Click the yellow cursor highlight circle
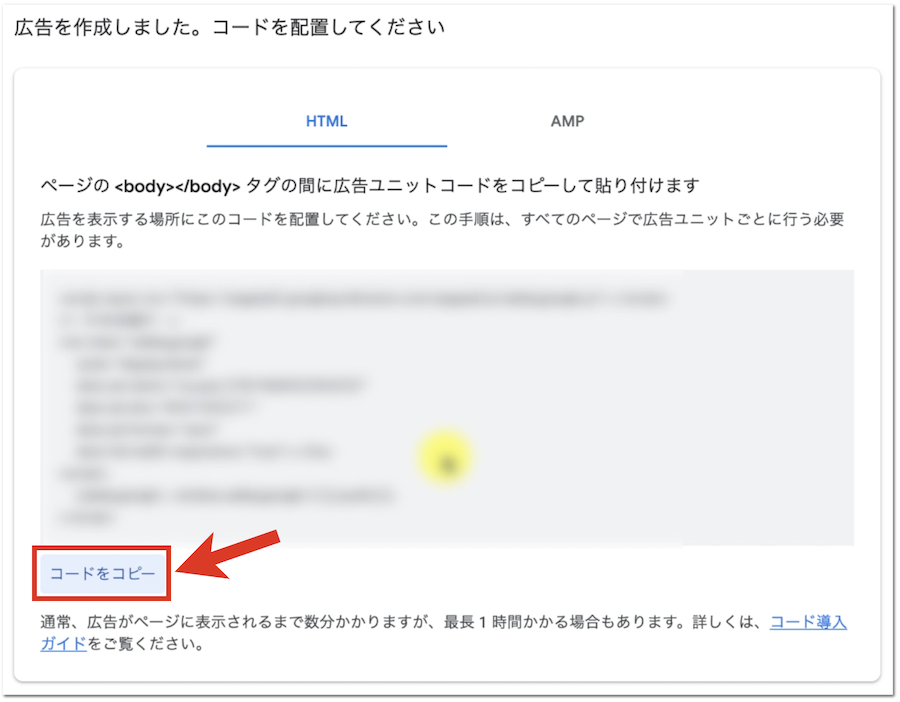The width and height of the screenshot is (900, 702). 444,459
